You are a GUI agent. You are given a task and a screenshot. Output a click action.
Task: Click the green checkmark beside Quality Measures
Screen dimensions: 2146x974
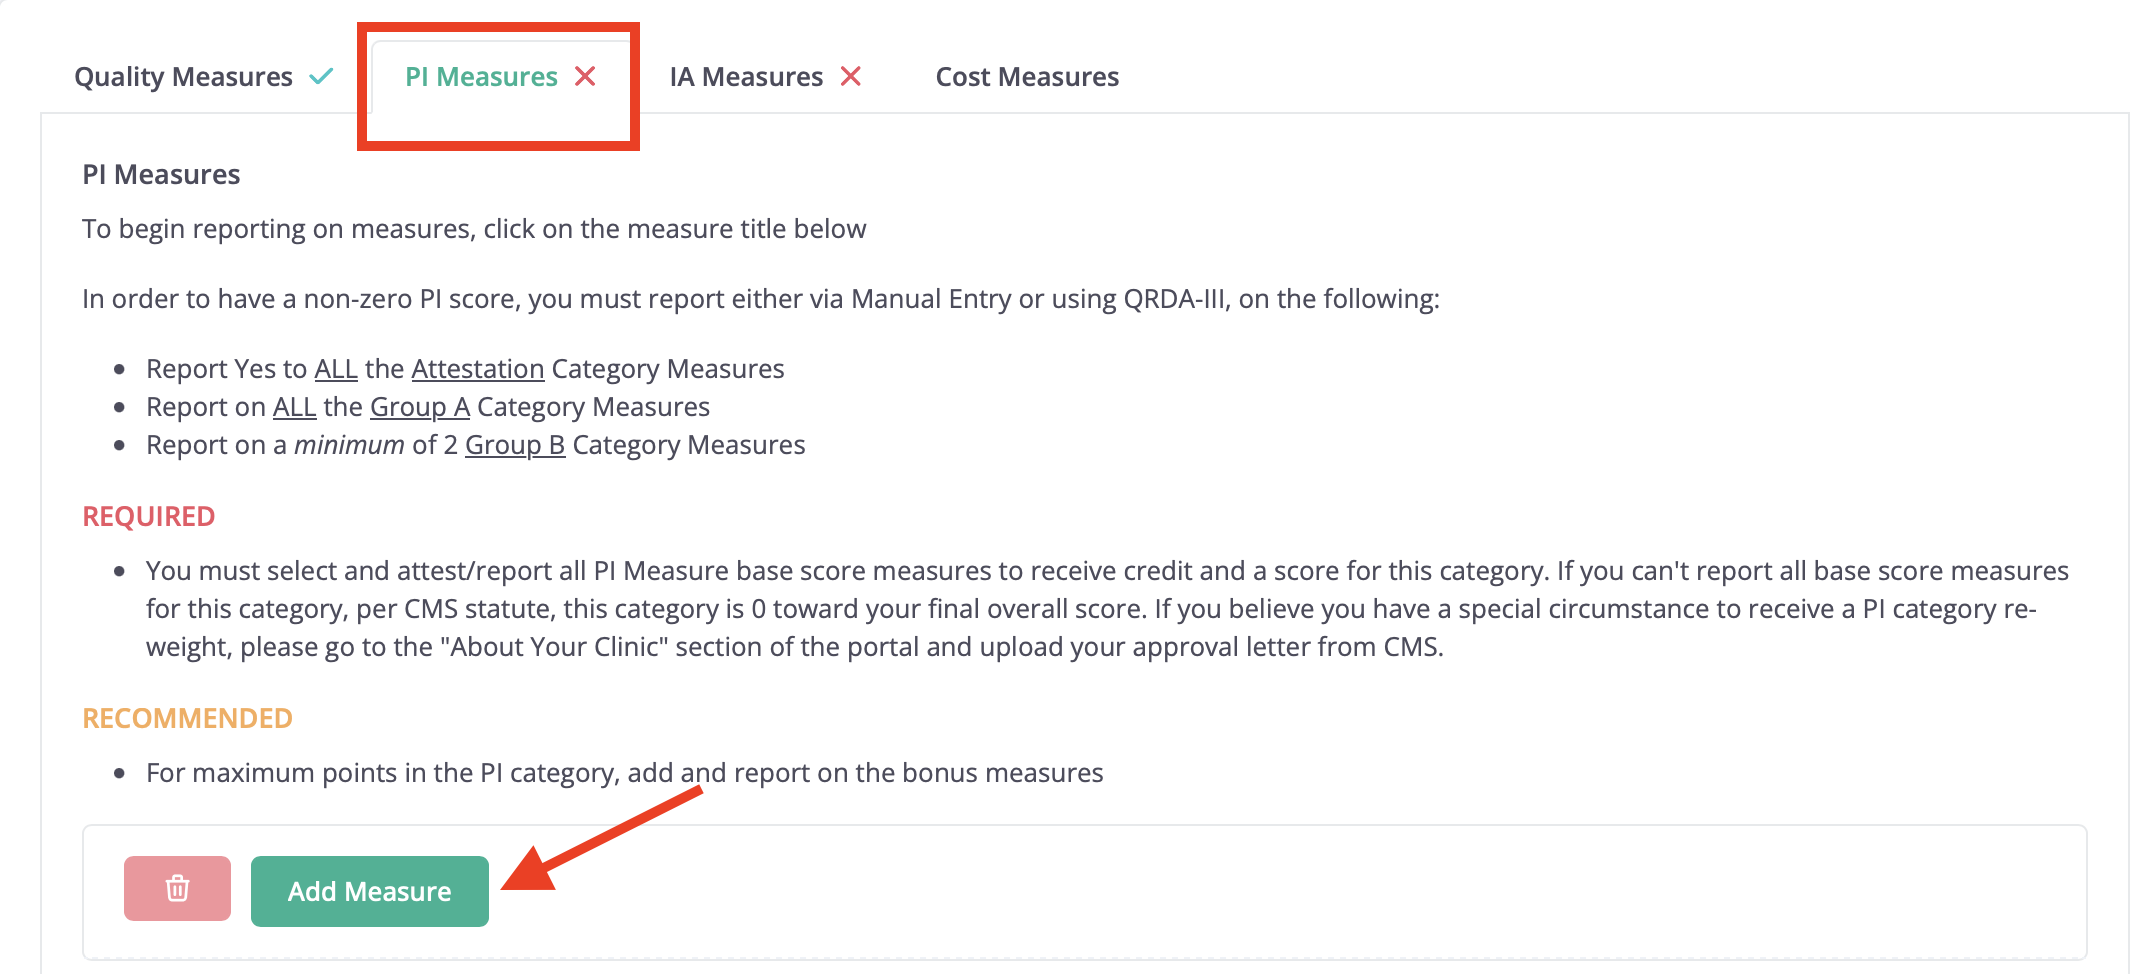pos(321,76)
